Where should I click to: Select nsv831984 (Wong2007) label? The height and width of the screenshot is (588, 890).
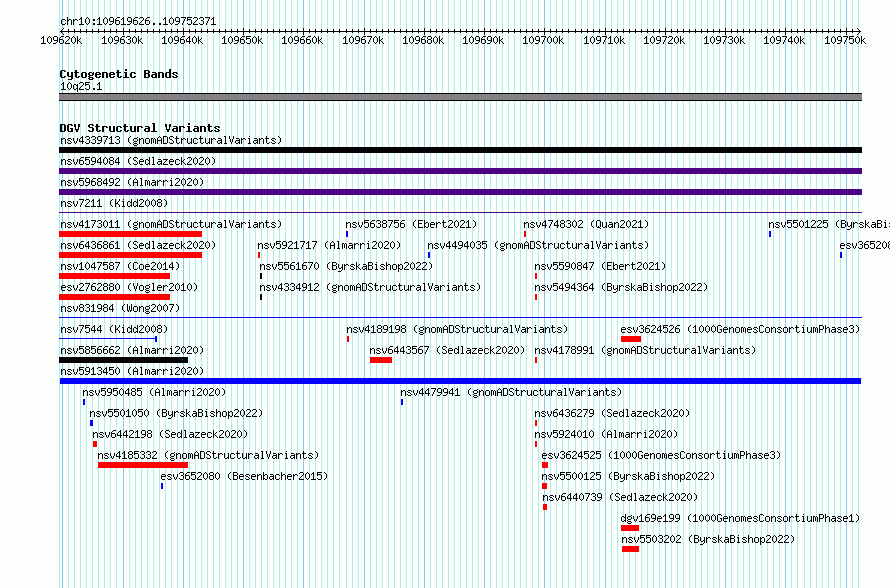(120, 308)
